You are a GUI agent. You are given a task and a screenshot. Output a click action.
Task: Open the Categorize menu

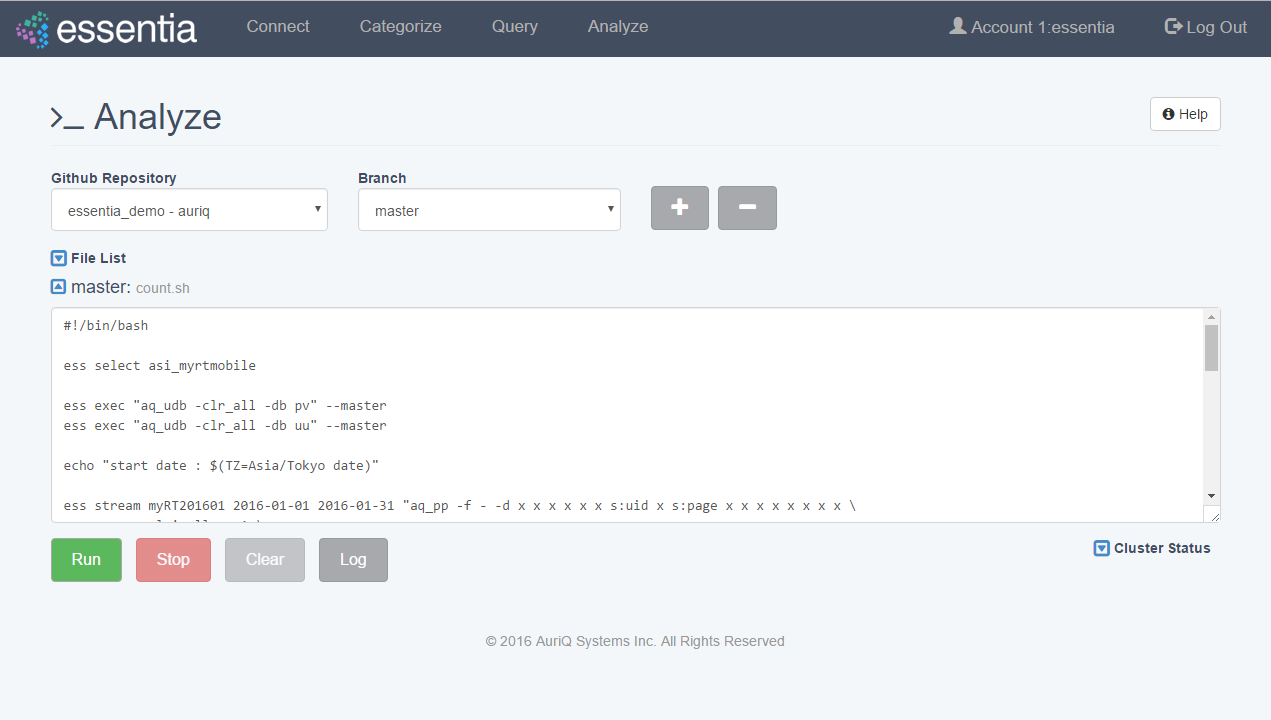(400, 27)
